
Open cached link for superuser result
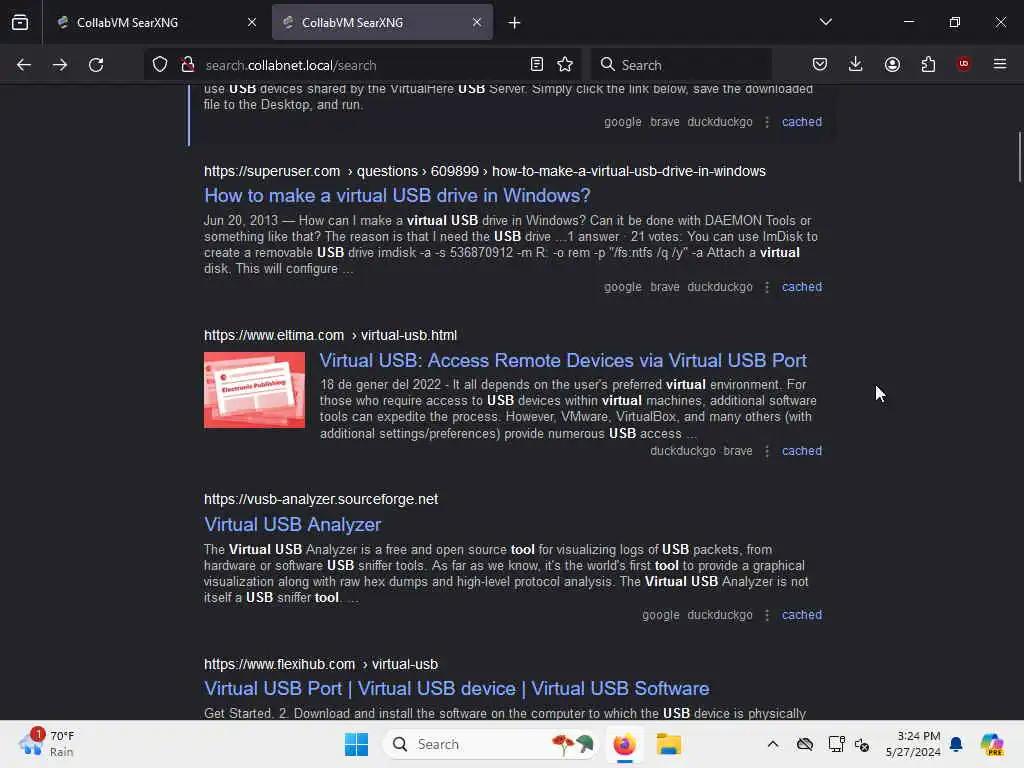tap(802, 287)
